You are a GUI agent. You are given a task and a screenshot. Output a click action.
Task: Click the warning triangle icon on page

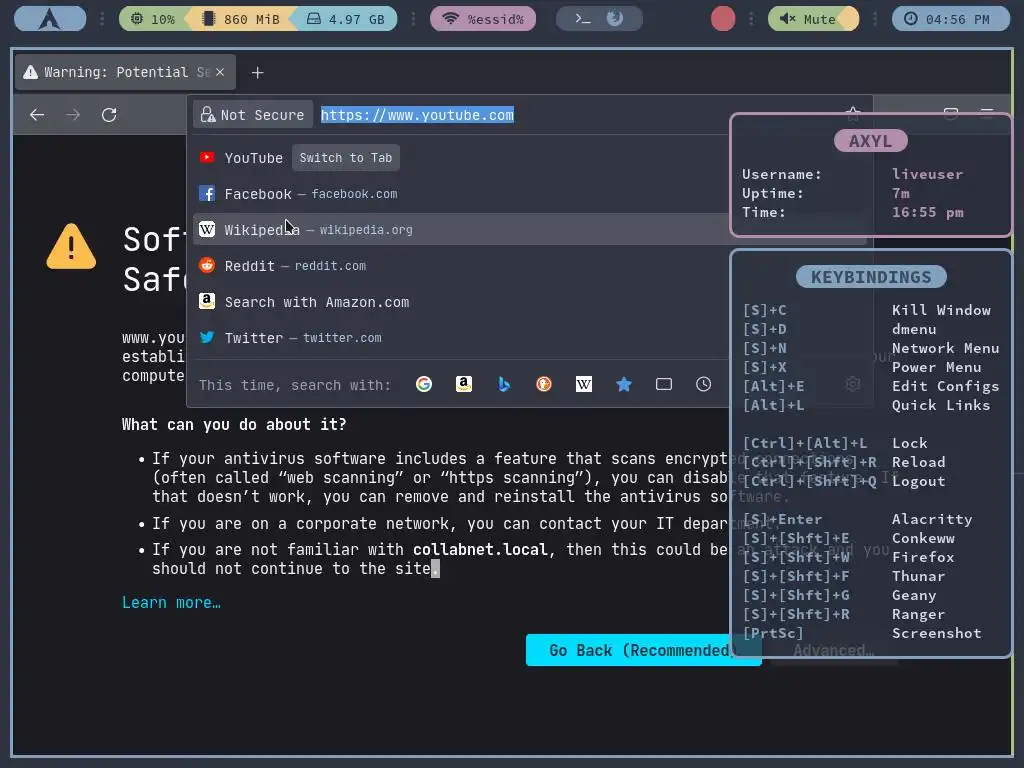point(71,246)
